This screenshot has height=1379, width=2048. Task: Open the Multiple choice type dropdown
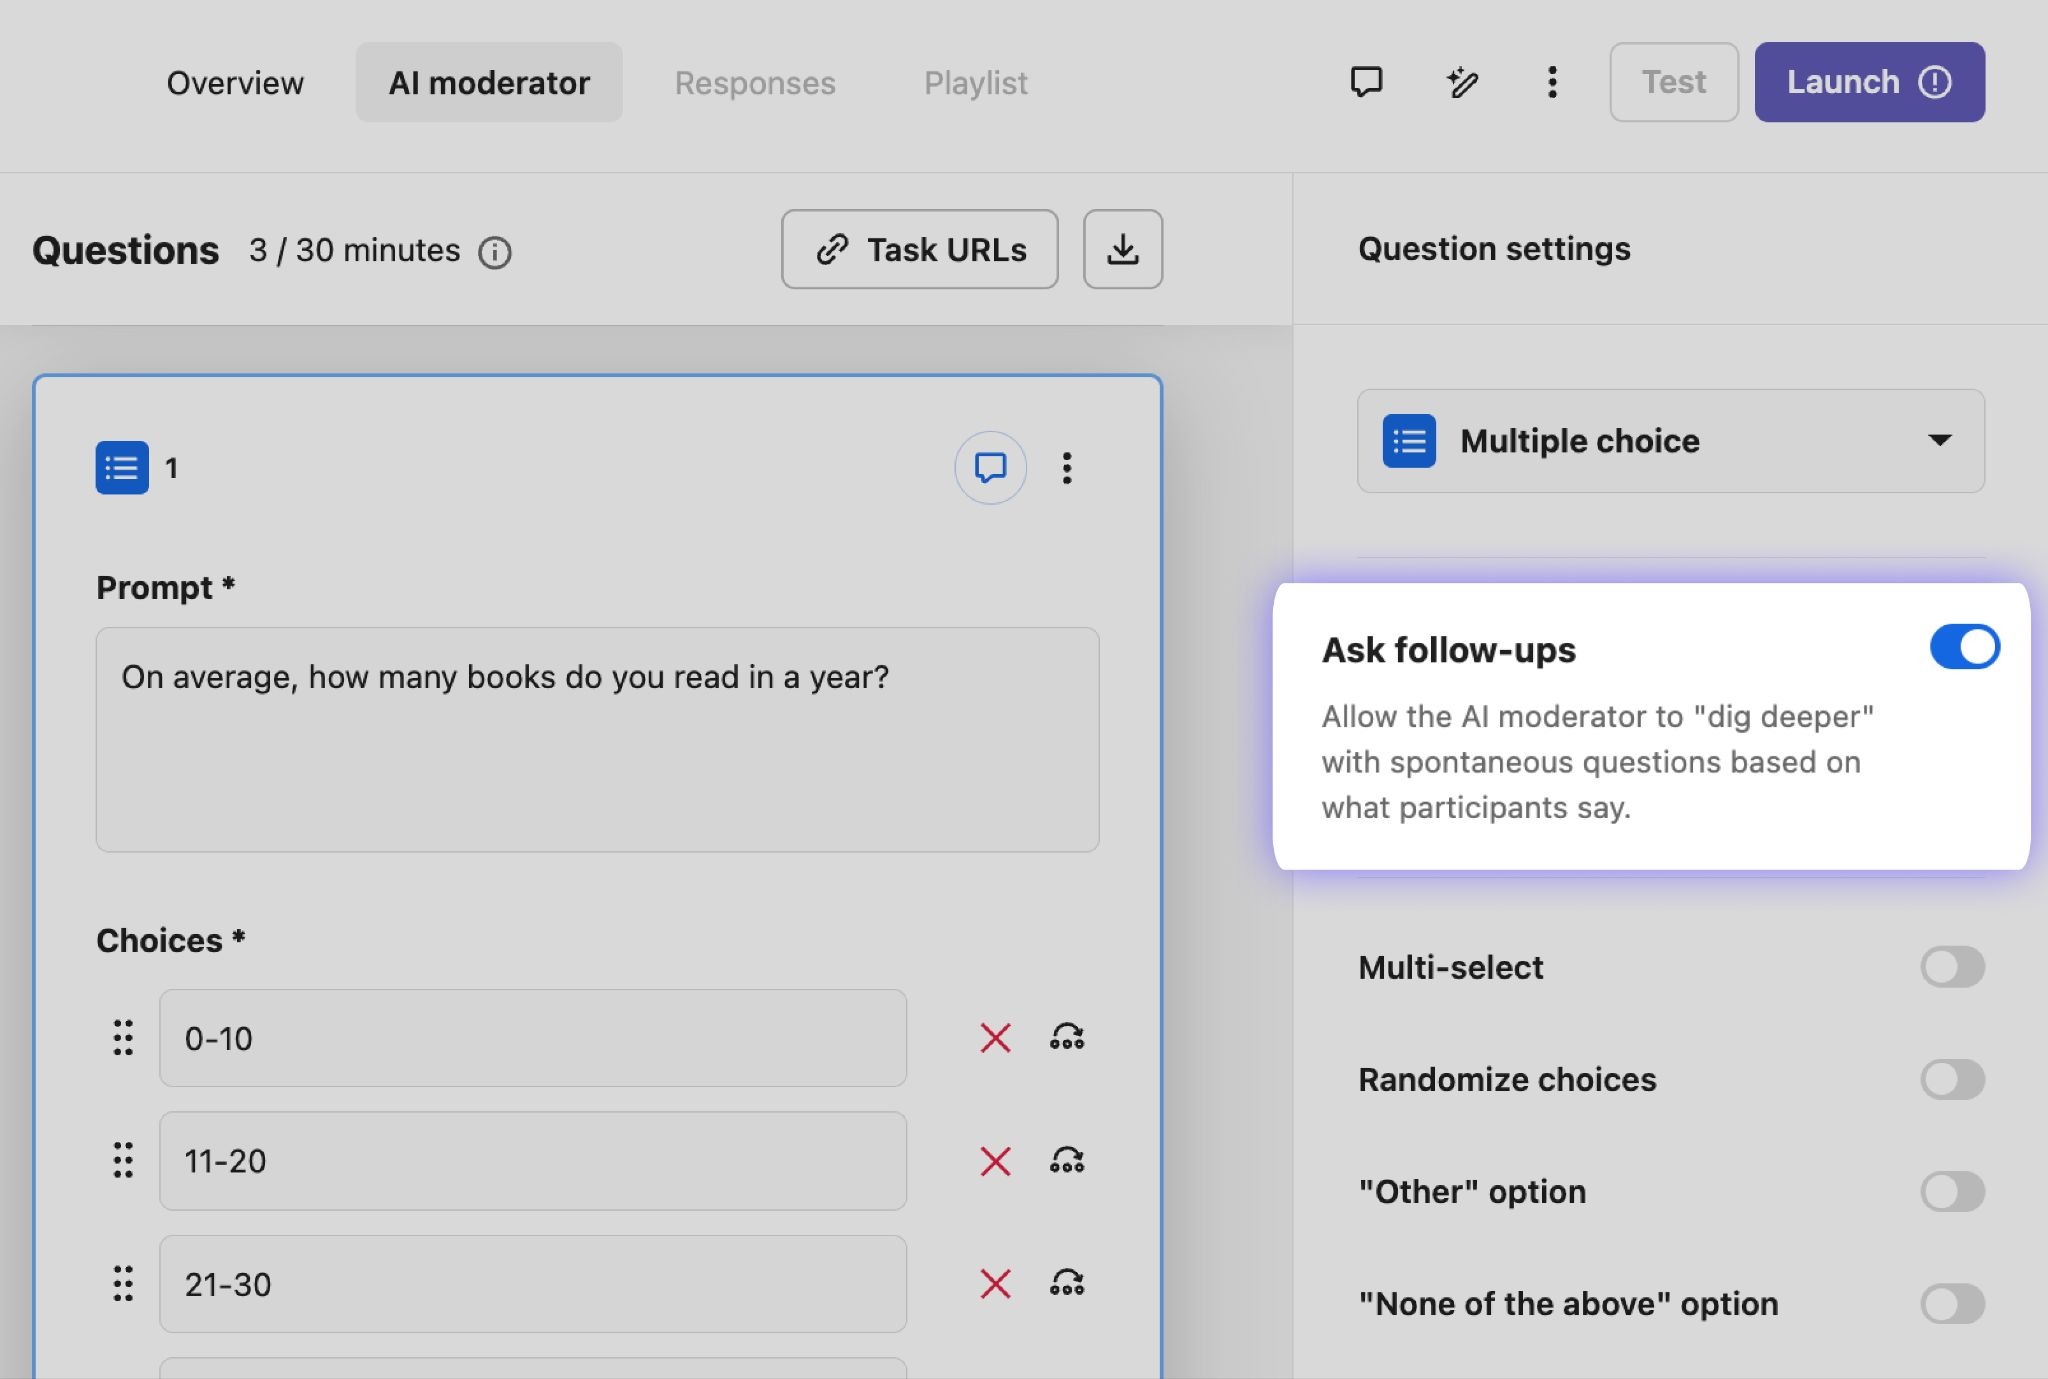pos(1670,441)
